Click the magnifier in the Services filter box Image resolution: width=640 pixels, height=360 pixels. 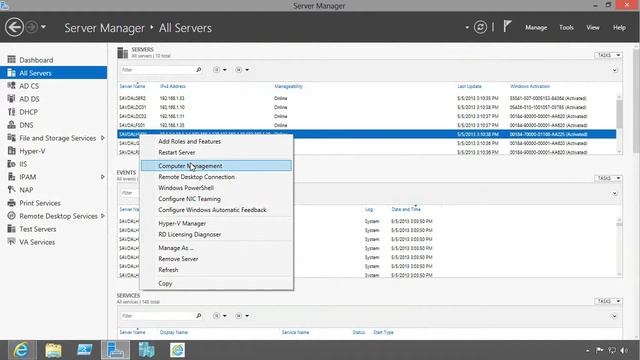tap(199, 316)
